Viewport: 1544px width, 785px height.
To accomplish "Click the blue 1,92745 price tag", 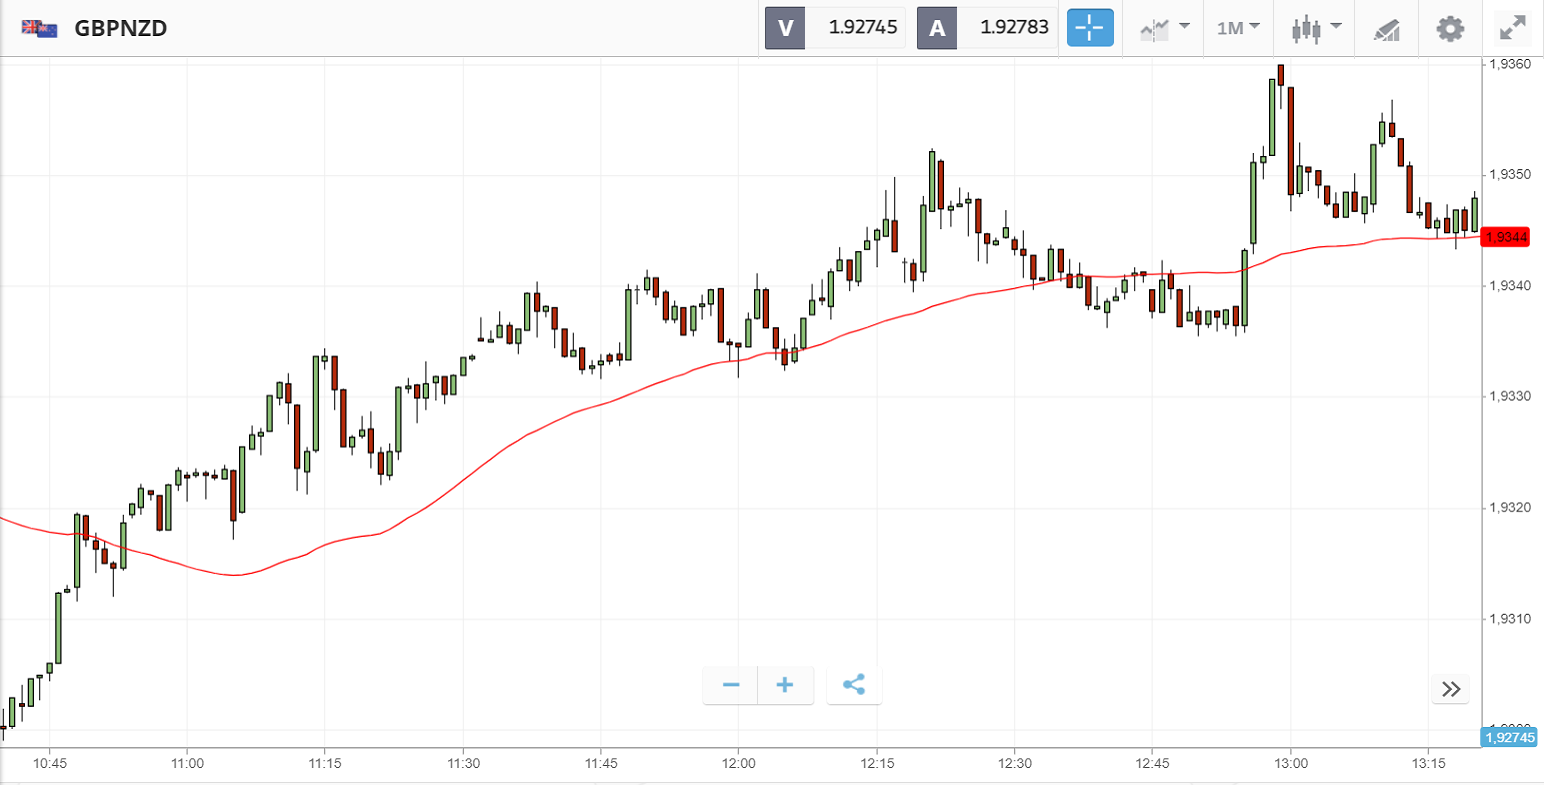I will pos(1509,738).
